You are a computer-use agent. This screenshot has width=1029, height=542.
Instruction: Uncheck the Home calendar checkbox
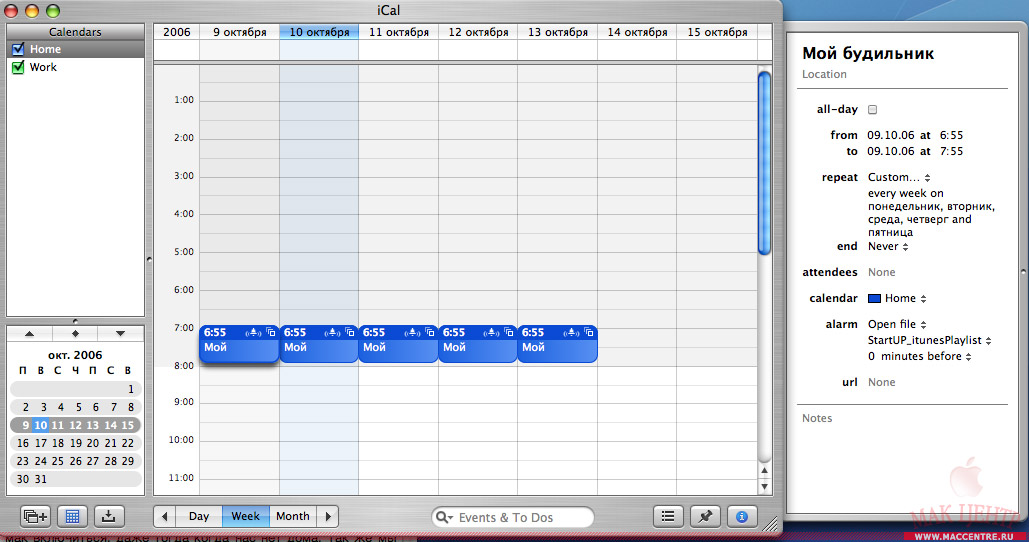point(18,49)
